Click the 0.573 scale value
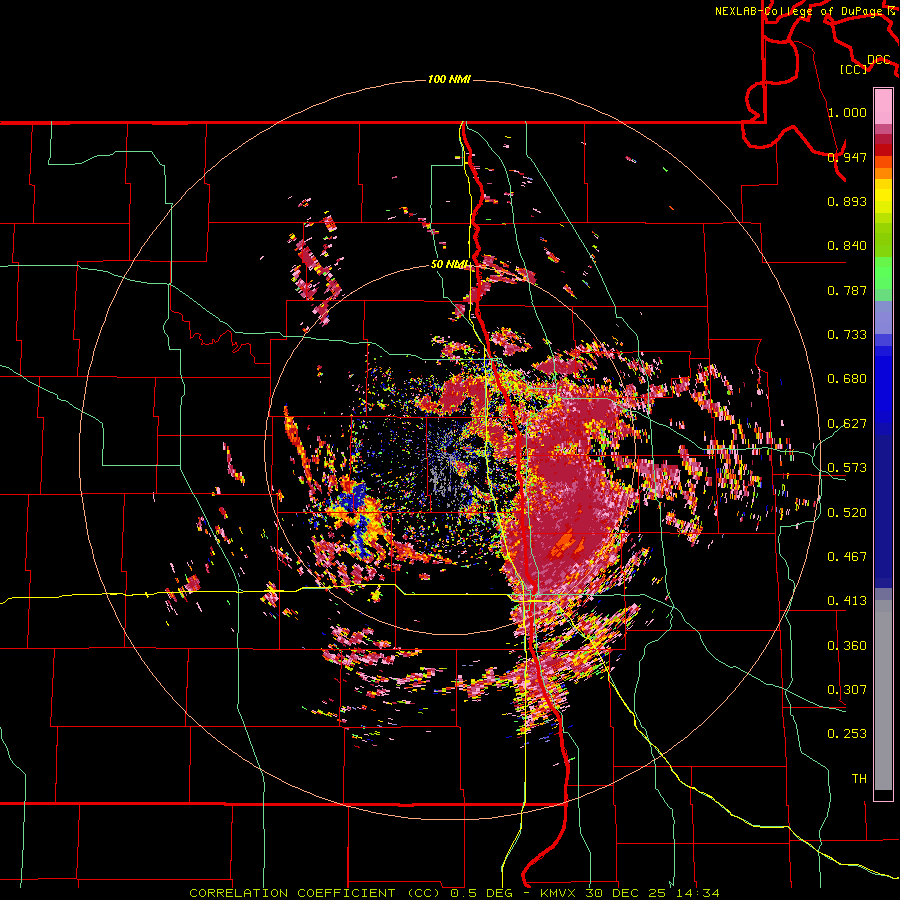Viewport: 900px width, 900px height. [847, 468]
